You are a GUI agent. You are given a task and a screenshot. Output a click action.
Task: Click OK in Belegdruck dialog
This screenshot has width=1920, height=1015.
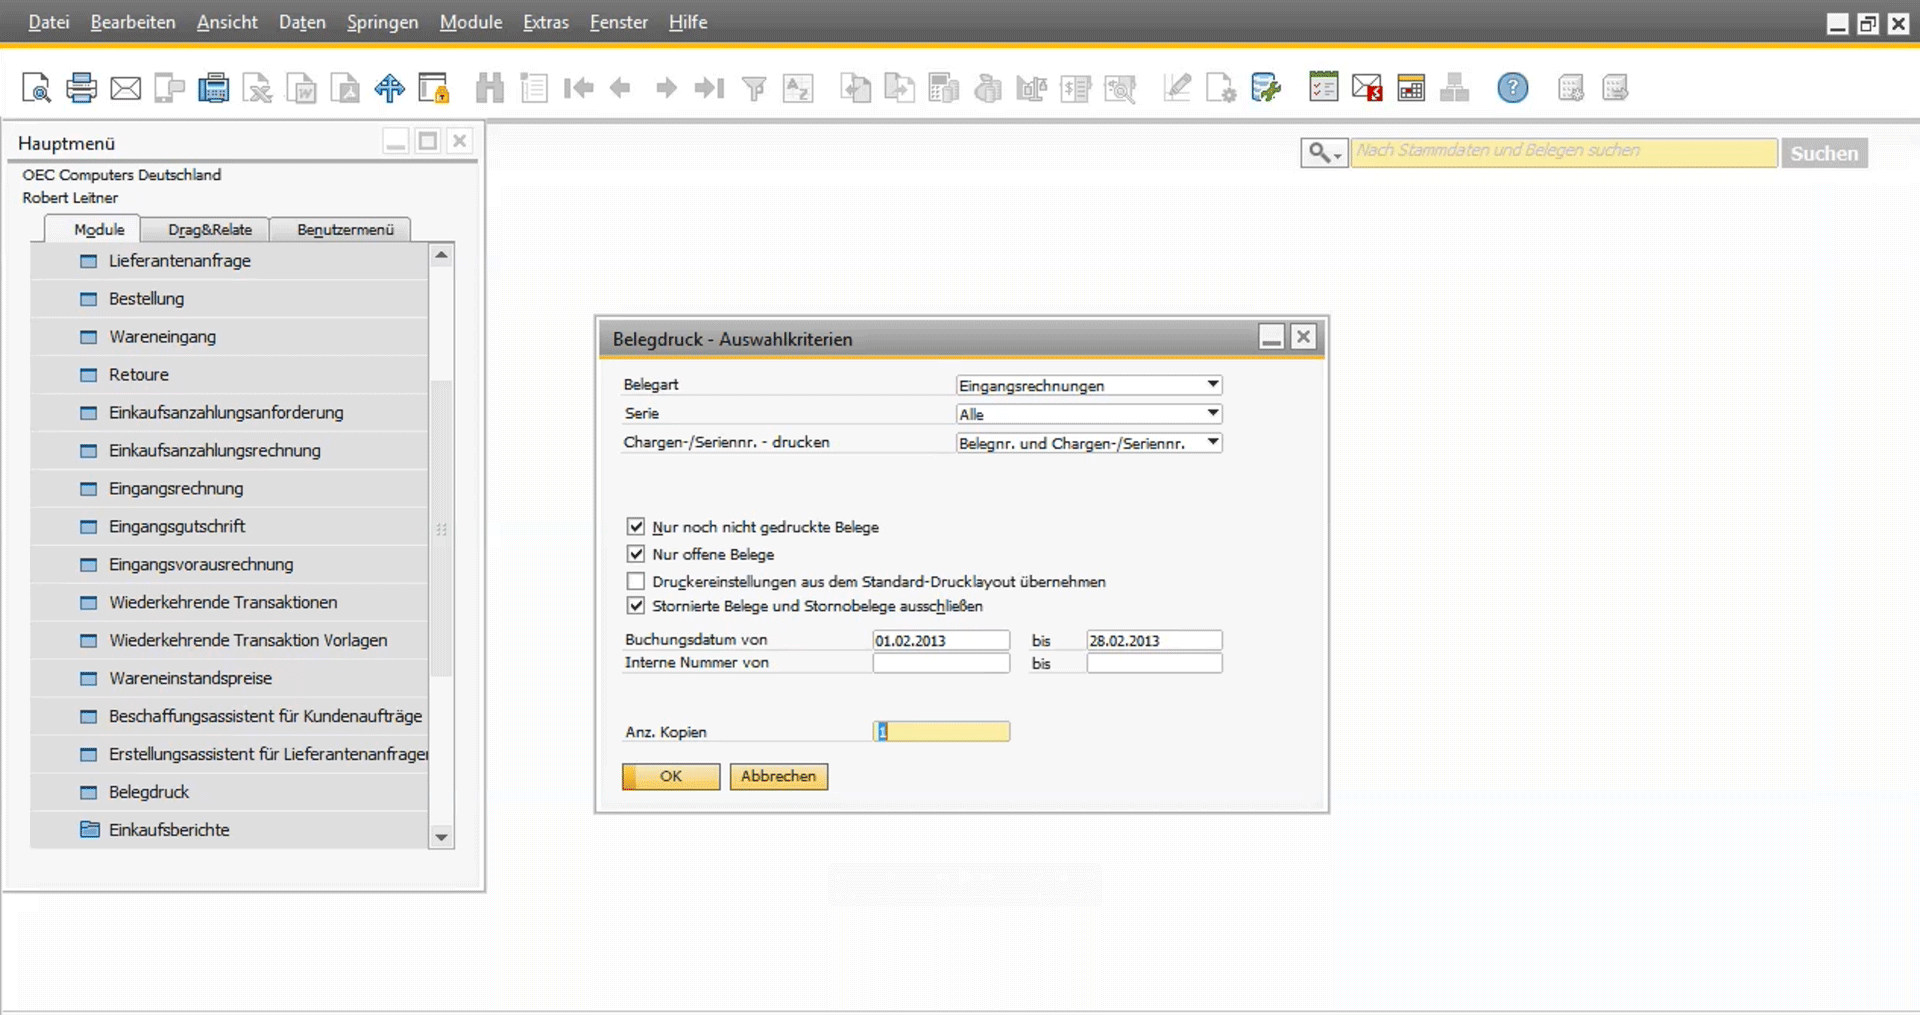pyautogui.click(x=671, y=776)
